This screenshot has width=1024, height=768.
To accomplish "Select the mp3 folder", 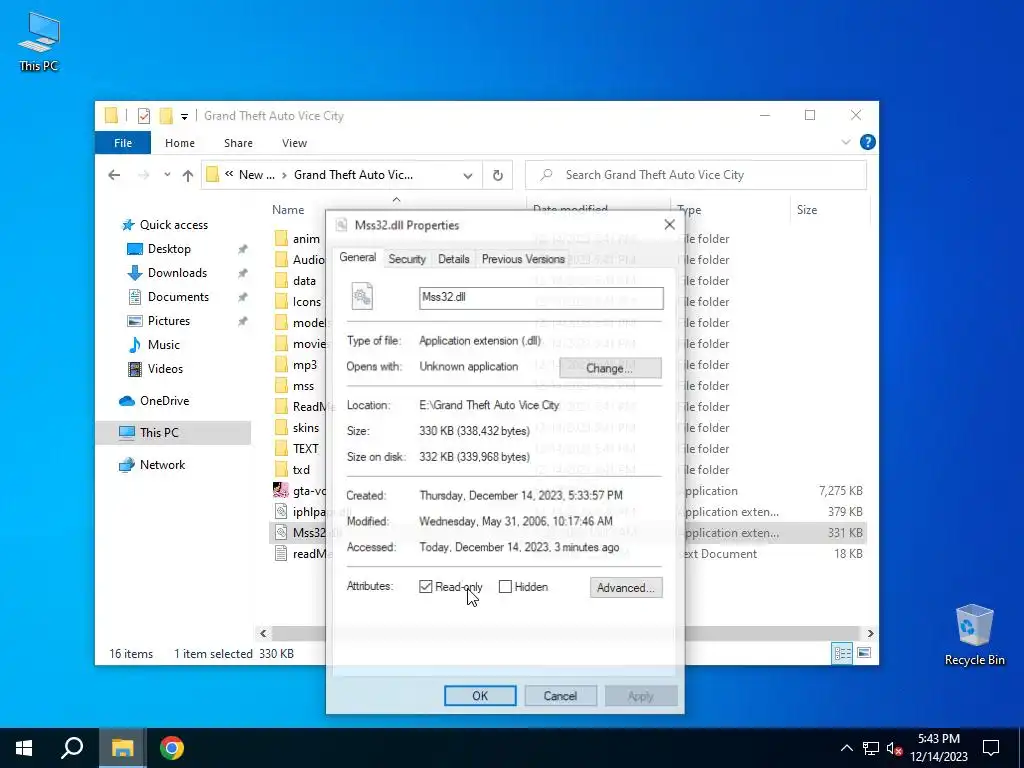I will [297, 365].
